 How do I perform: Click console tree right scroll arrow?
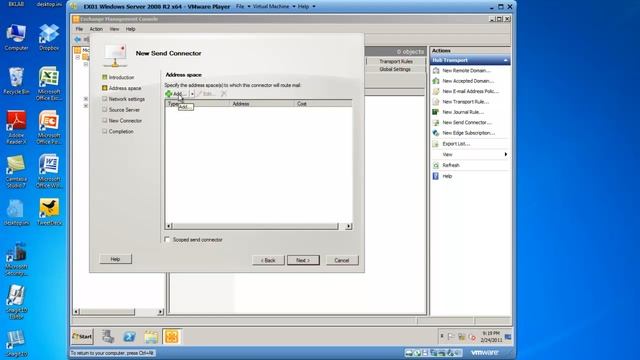pos(160,312)
